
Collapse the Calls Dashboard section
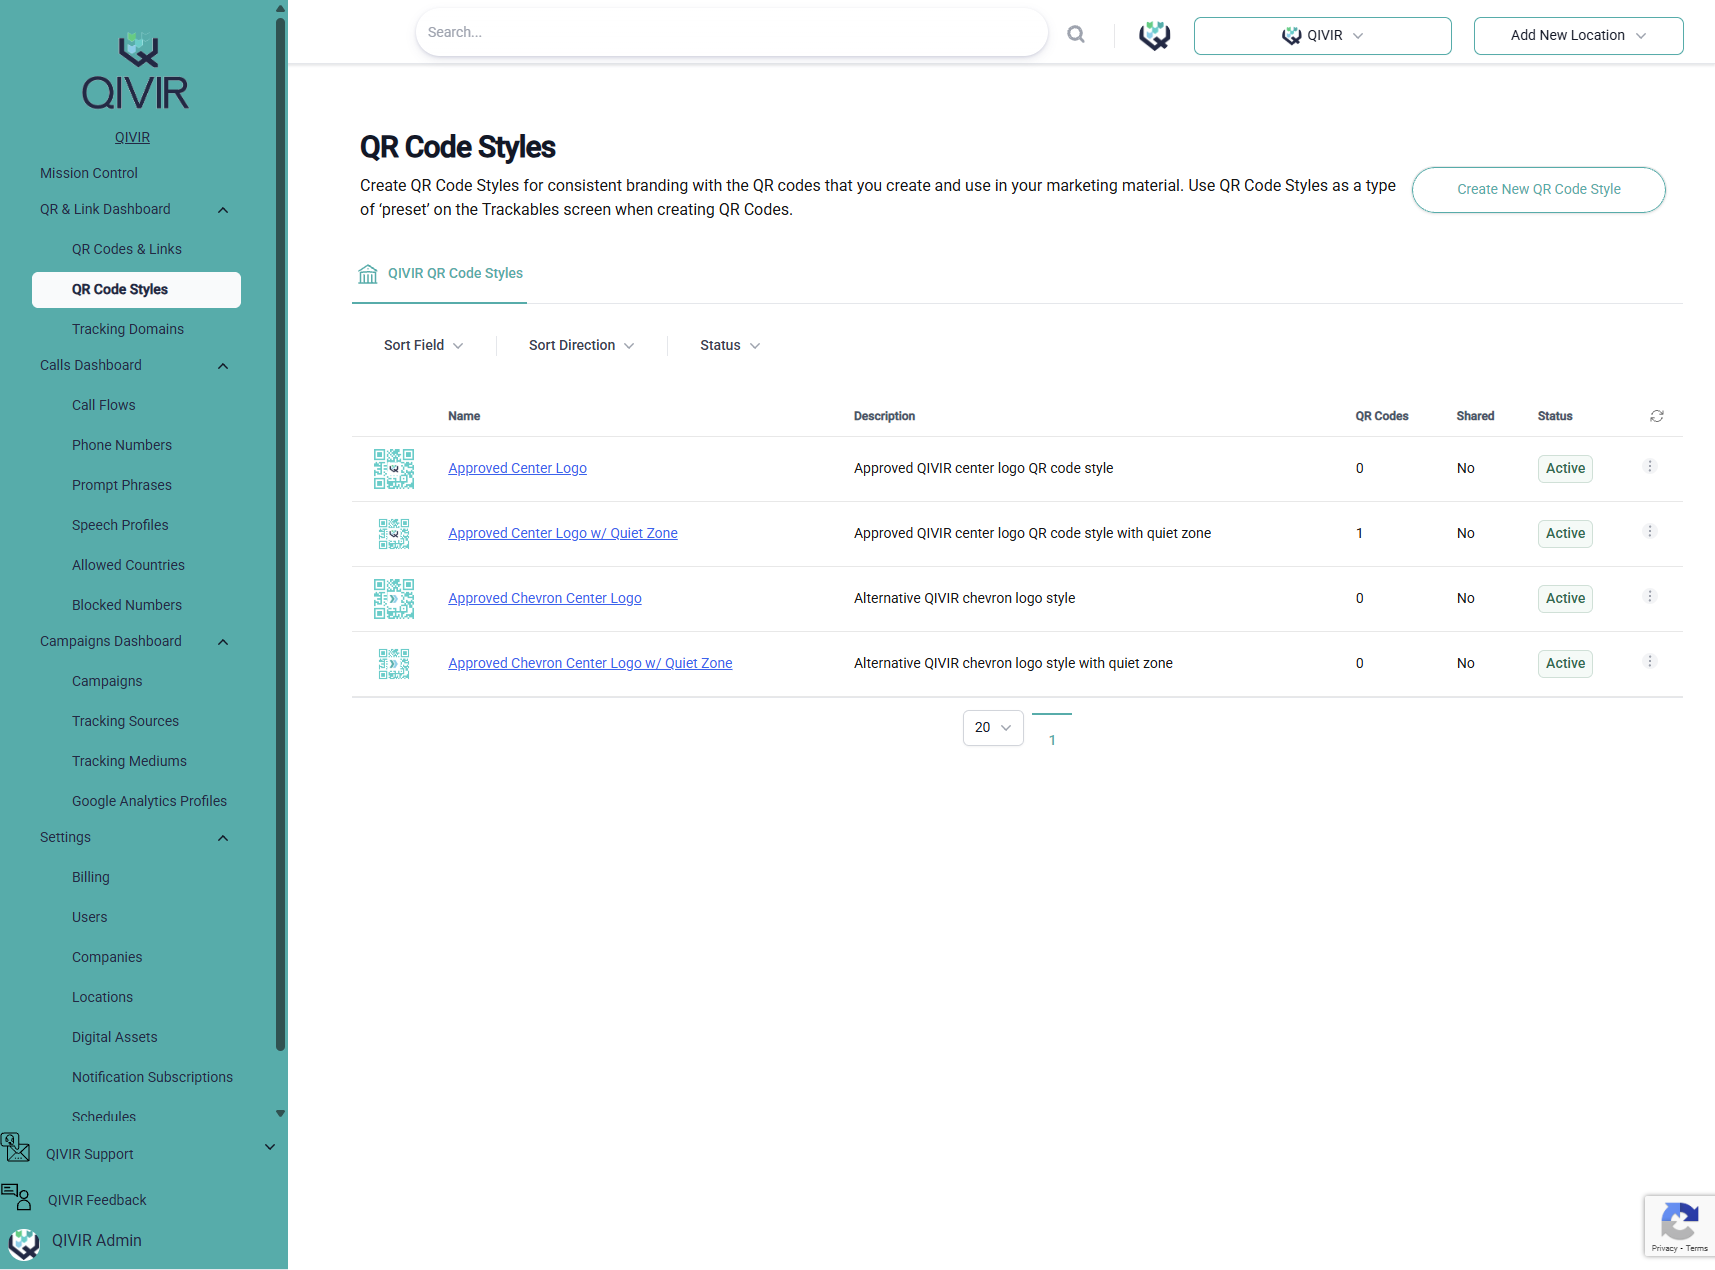point(223,366)
